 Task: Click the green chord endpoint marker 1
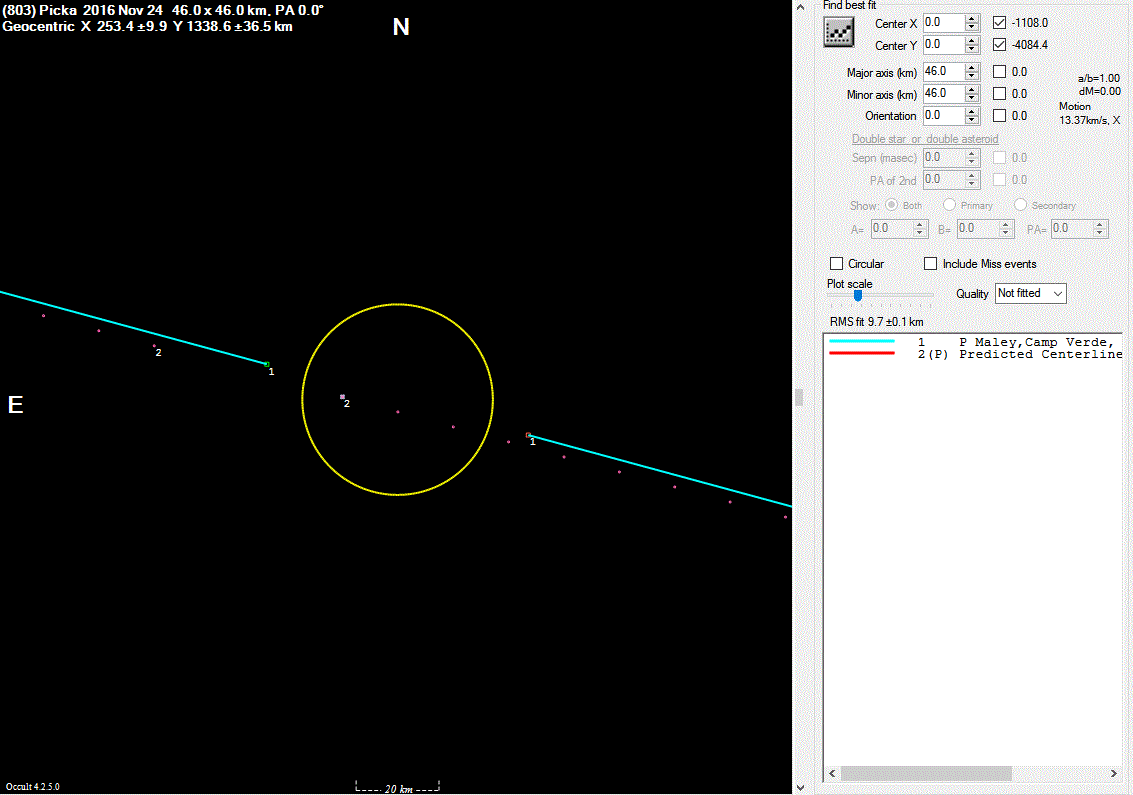267,364
